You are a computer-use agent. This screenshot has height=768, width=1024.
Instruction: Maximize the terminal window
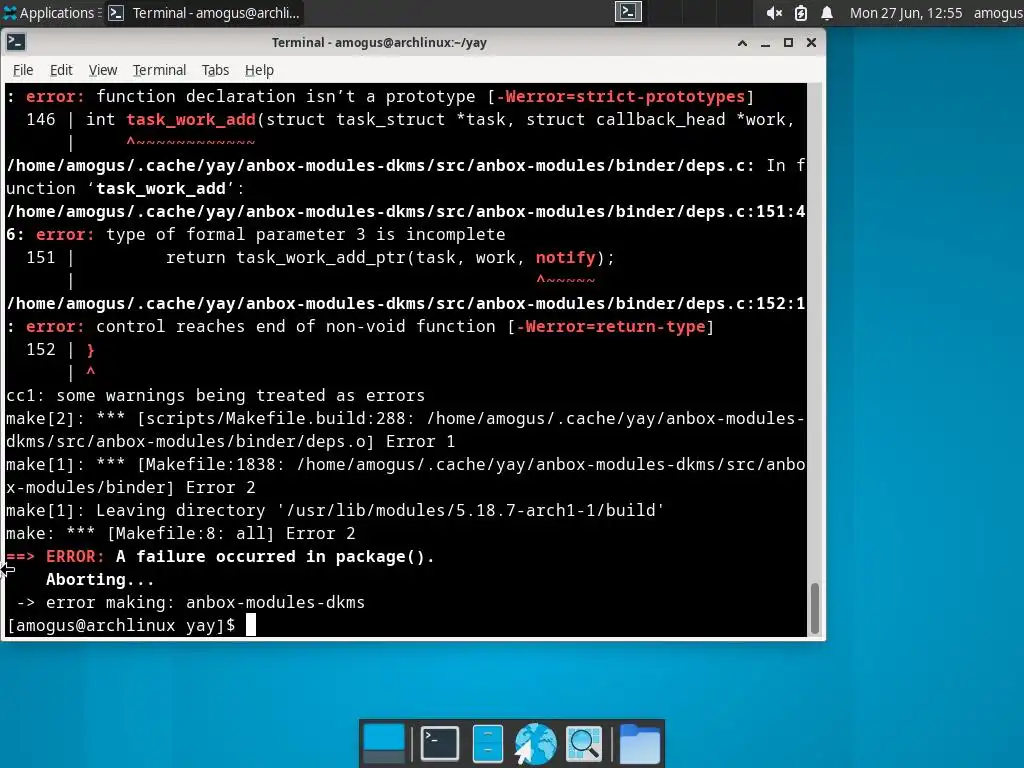coord(788,42)
